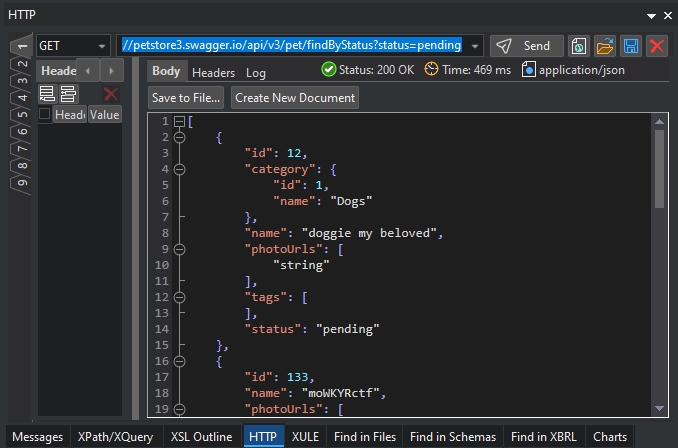Click the append header row icon
678x448 pixels.
[x=47, y=94]
